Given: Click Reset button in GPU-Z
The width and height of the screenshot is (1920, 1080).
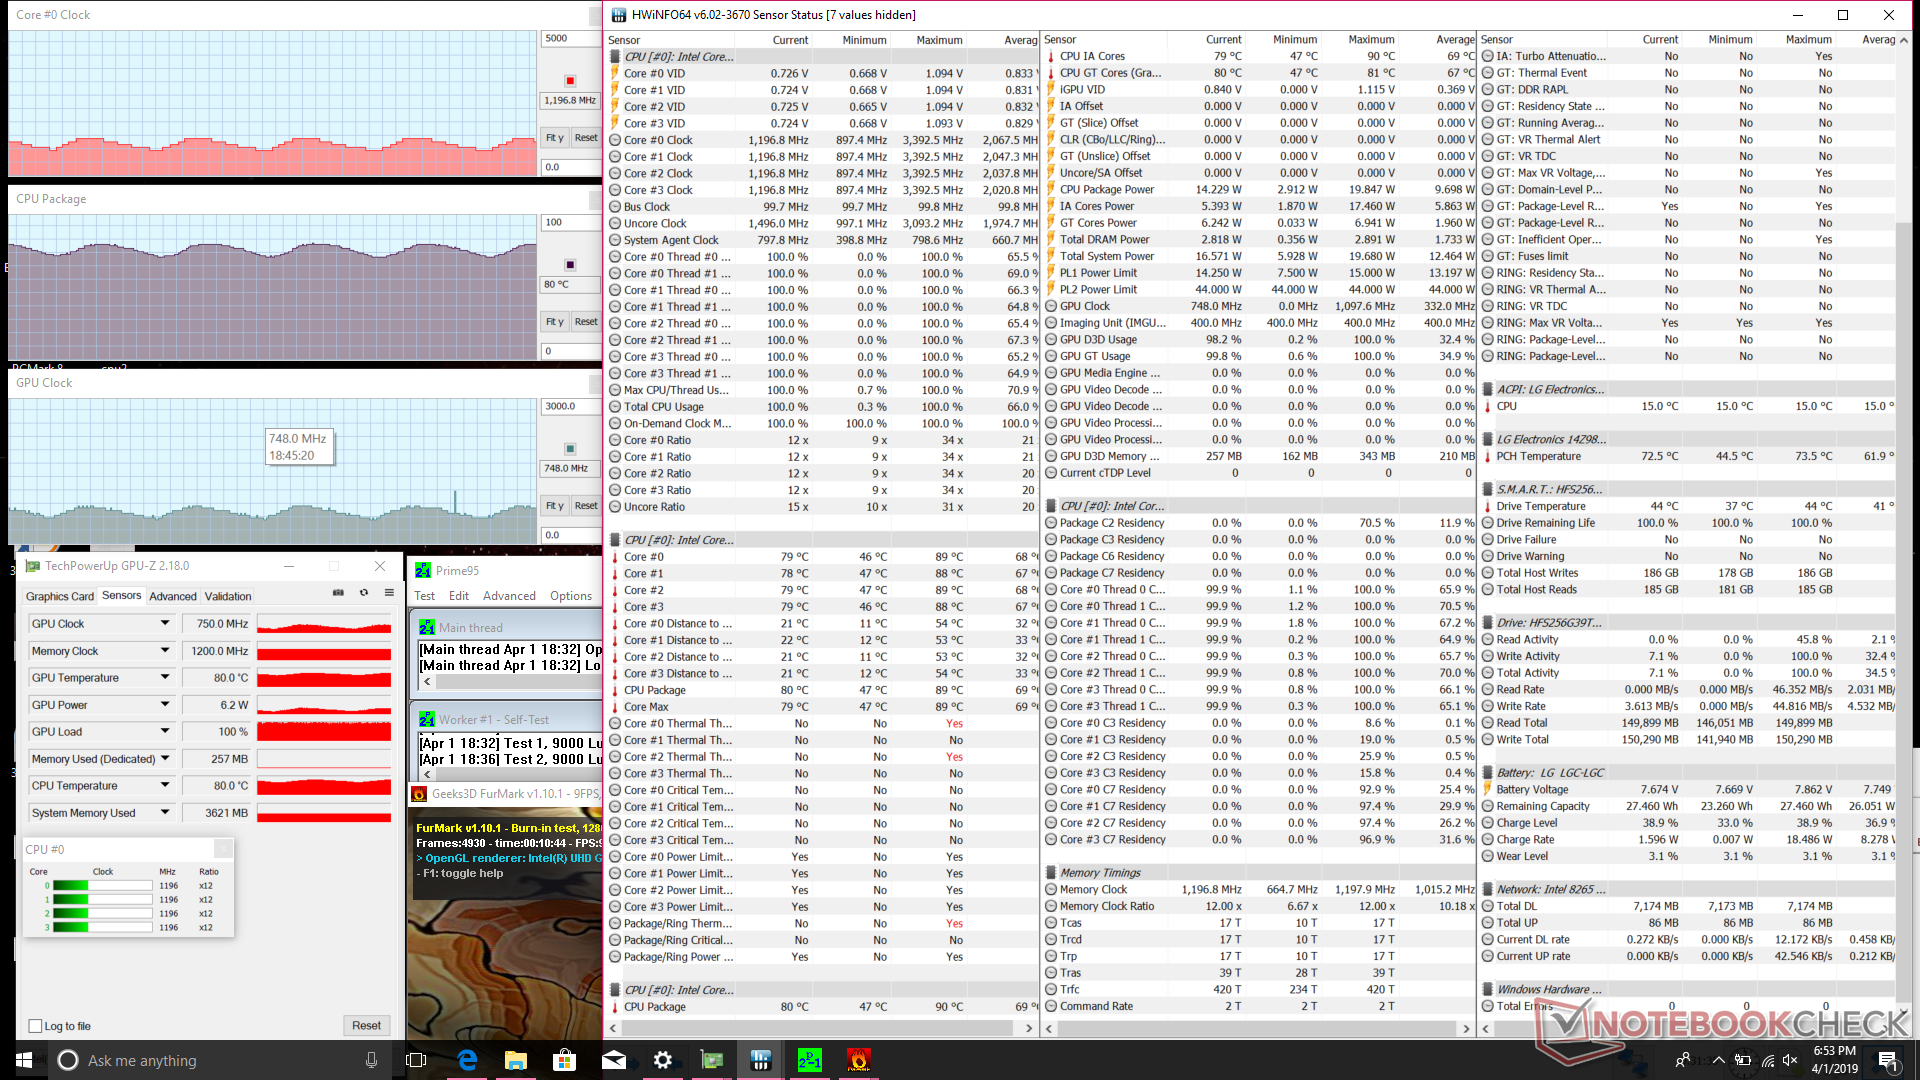Looking at the screenshot, I should click(x=366, y=1026).
